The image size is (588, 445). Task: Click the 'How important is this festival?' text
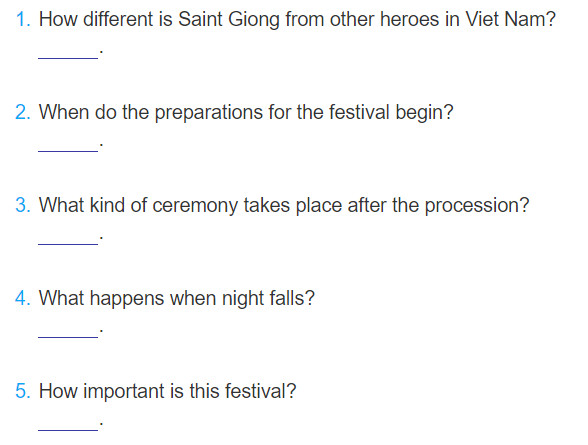click(x=168, y=392)
